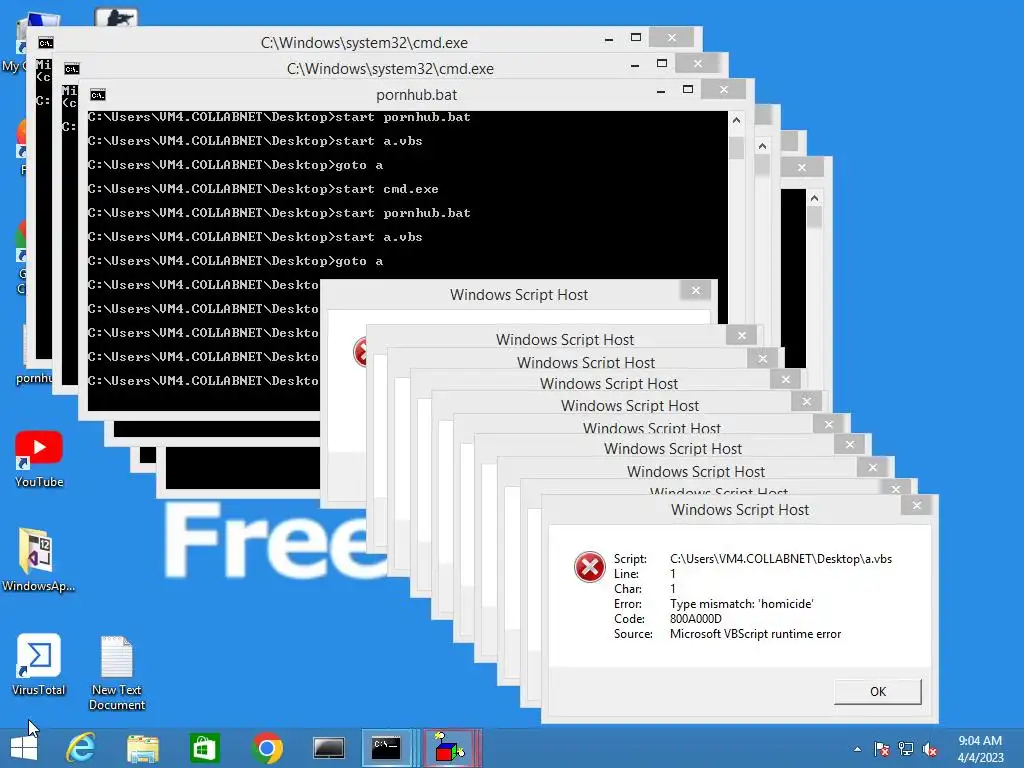The height and width of the screenshot is (768, 1024).
Task: Click the muted volume tray icon
Action: tap(930, 749)
